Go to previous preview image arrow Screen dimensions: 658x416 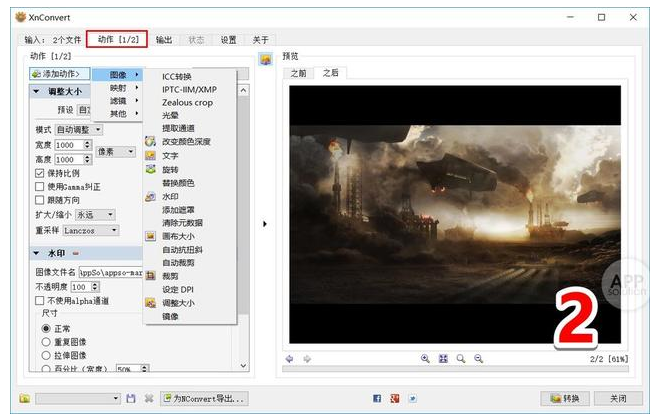coord(289,358)
